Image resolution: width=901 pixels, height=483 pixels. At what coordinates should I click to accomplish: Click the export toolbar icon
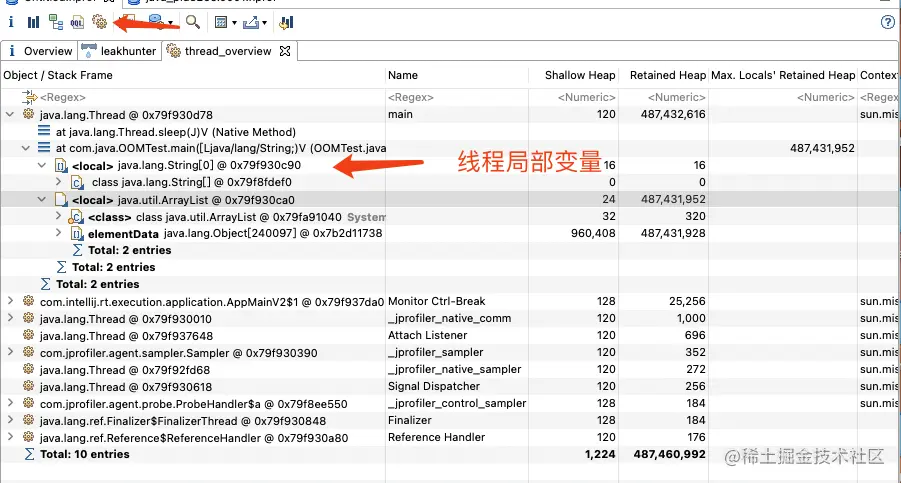(251, 22)
